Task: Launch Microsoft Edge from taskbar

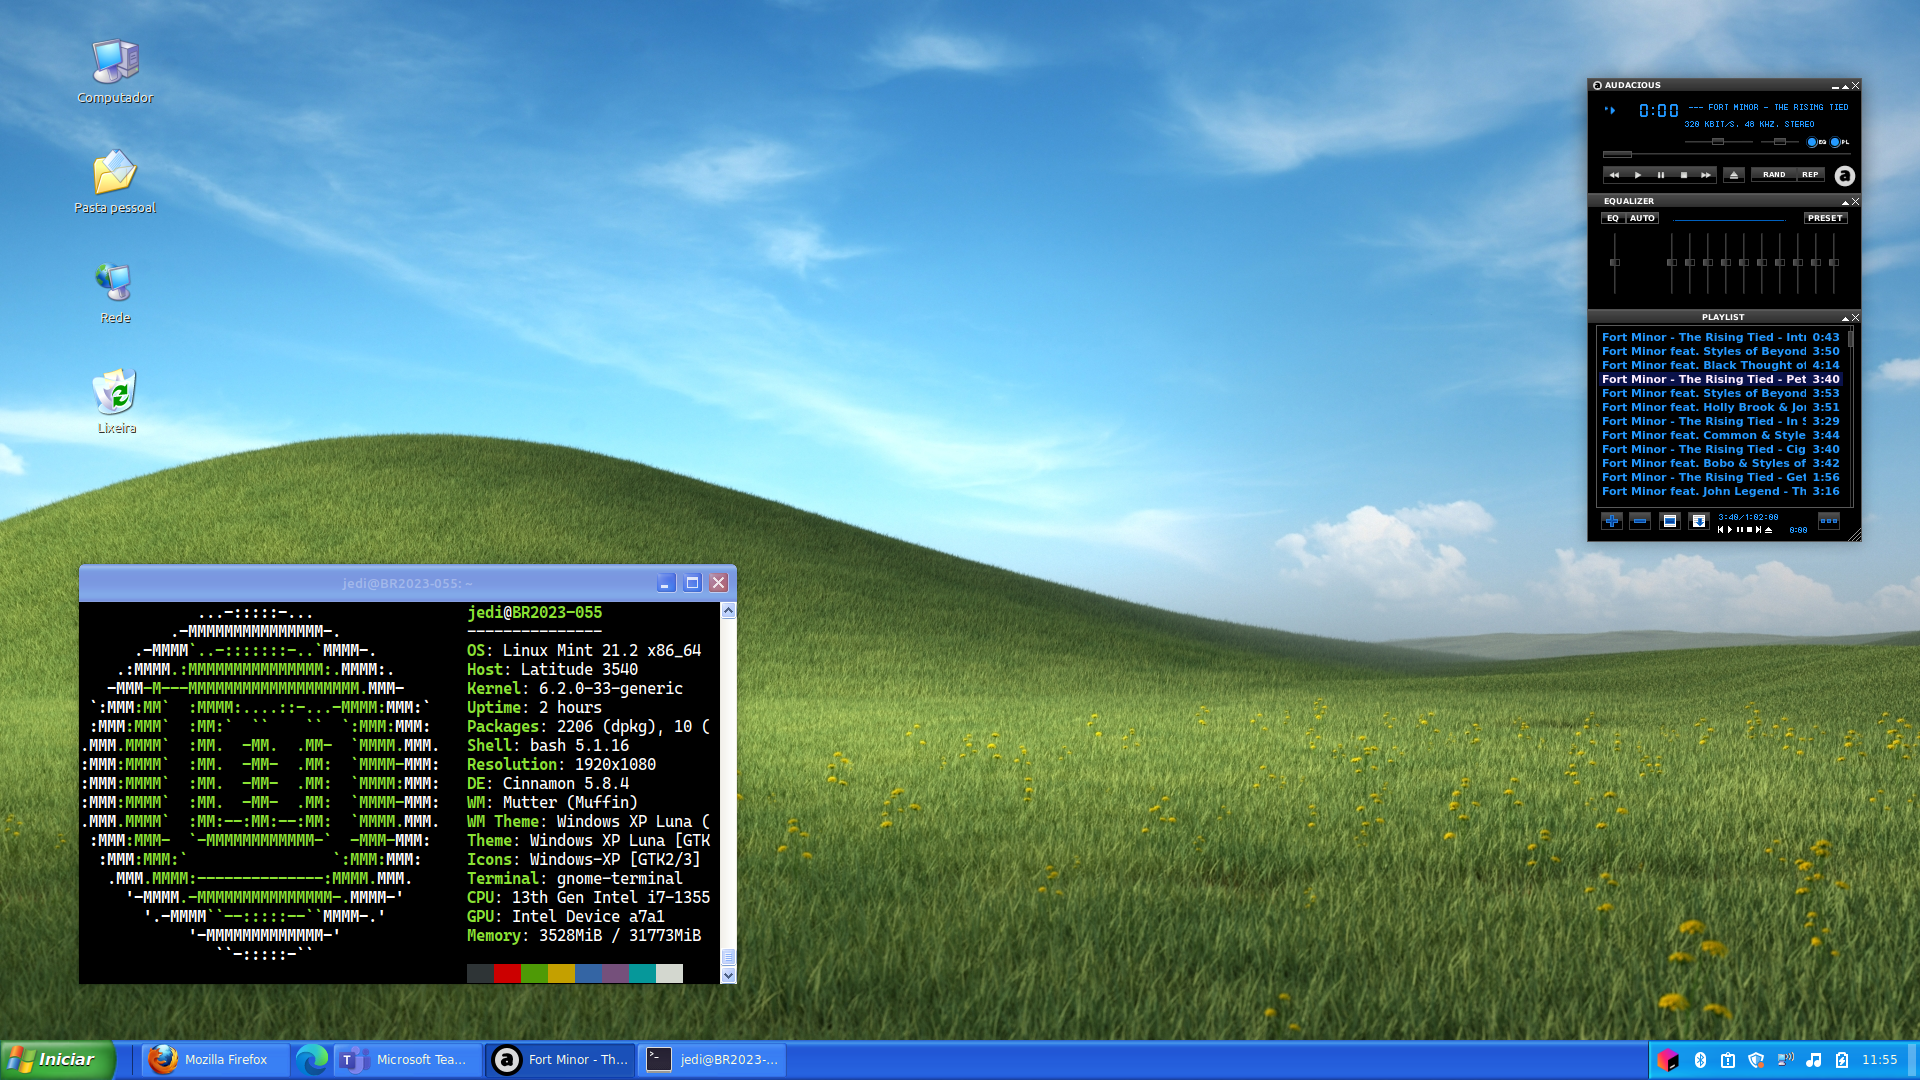Action: pos(312,1060)
